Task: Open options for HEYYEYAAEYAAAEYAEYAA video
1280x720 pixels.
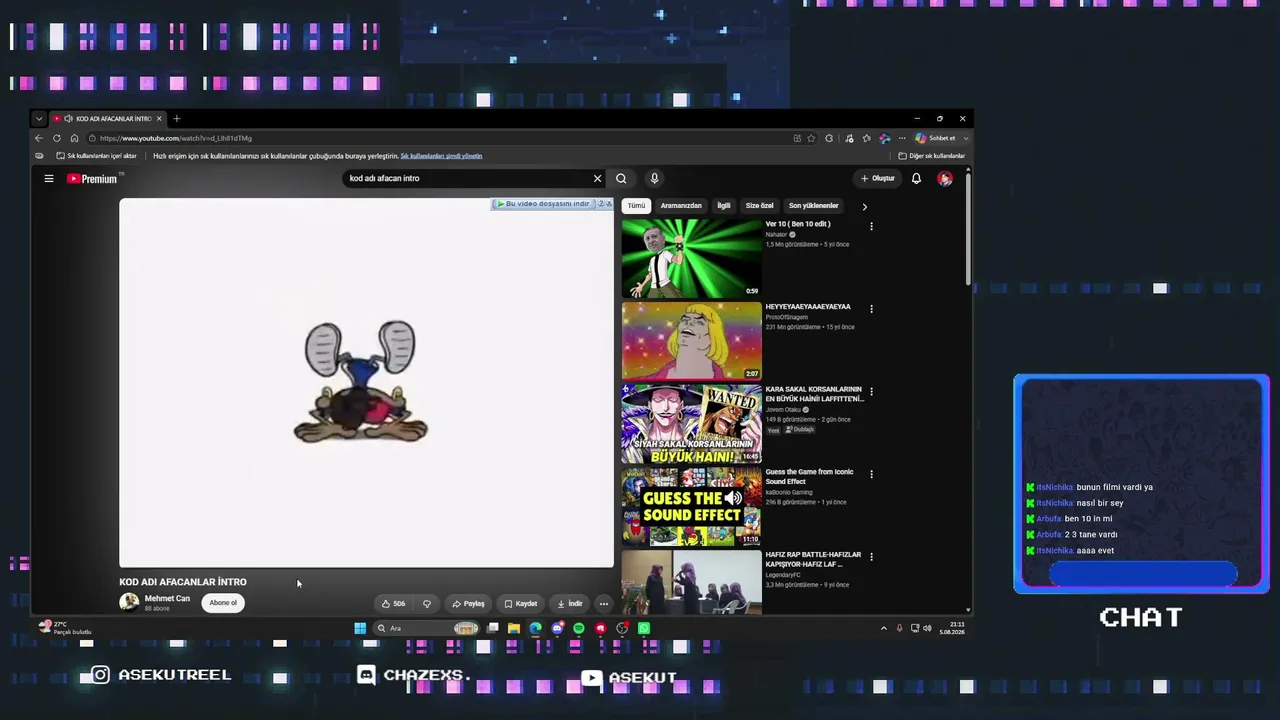Action: click(x=871, y=309)
